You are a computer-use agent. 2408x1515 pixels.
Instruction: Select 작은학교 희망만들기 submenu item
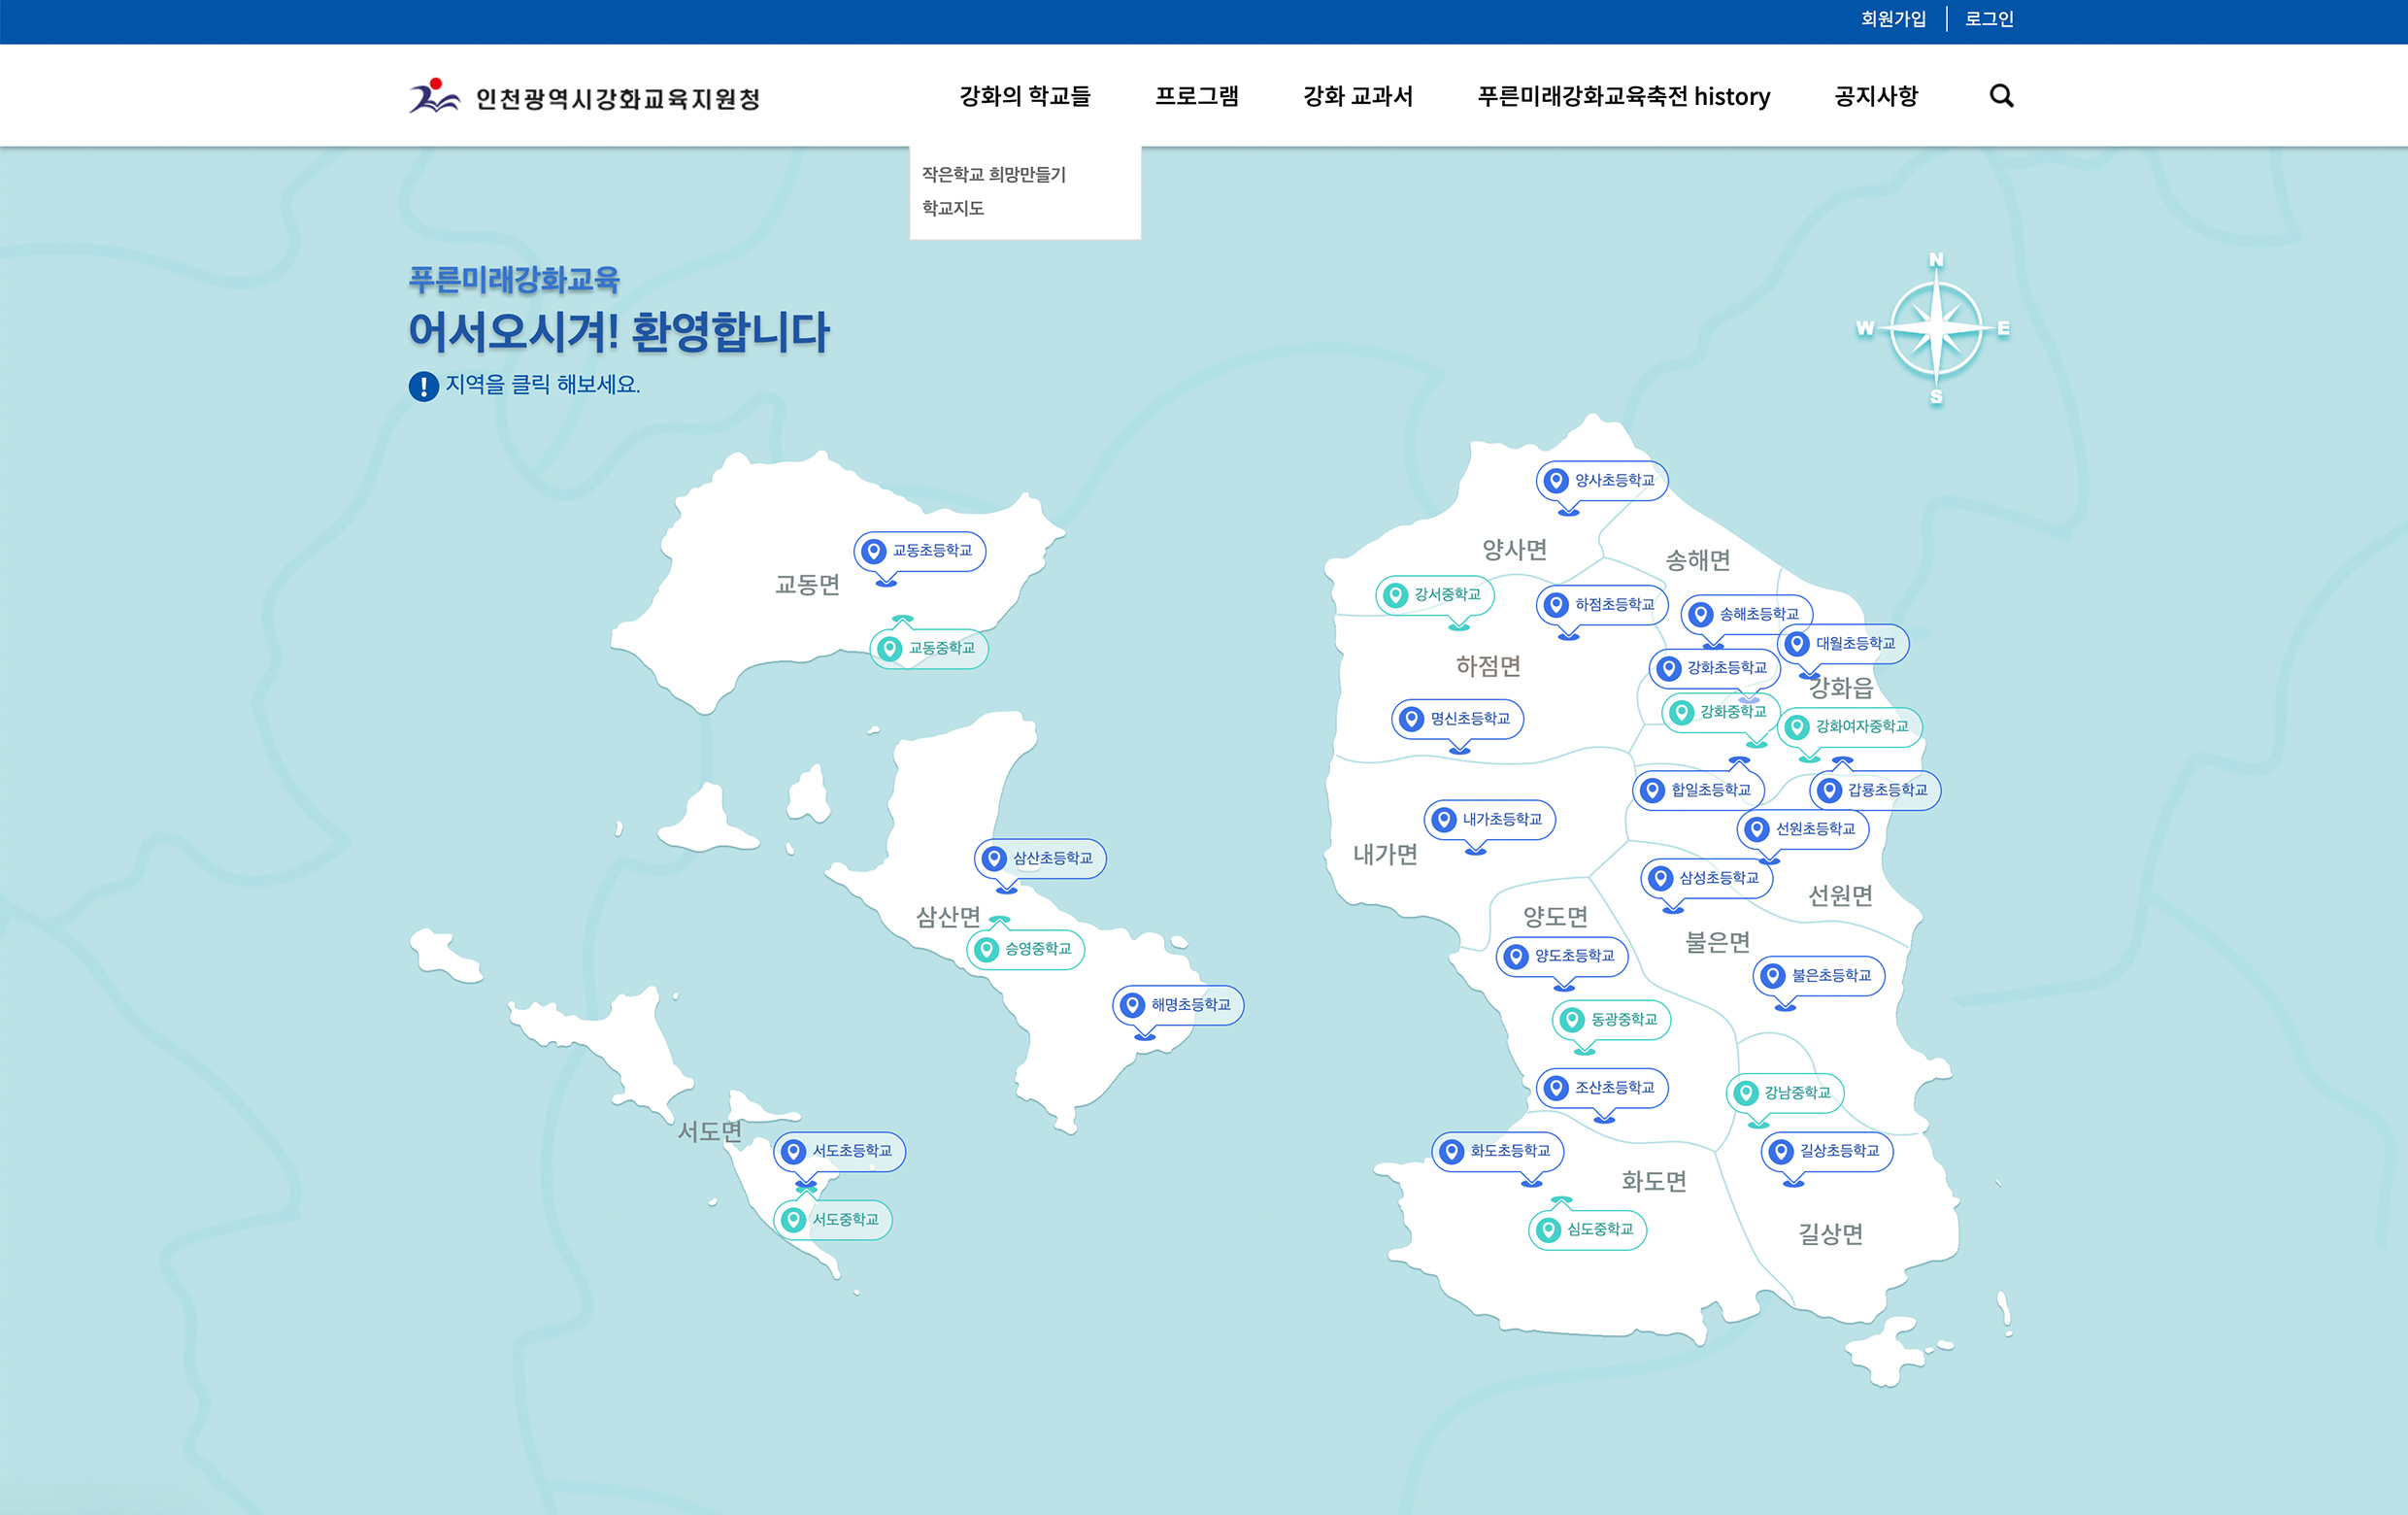(x=994, y=174)
